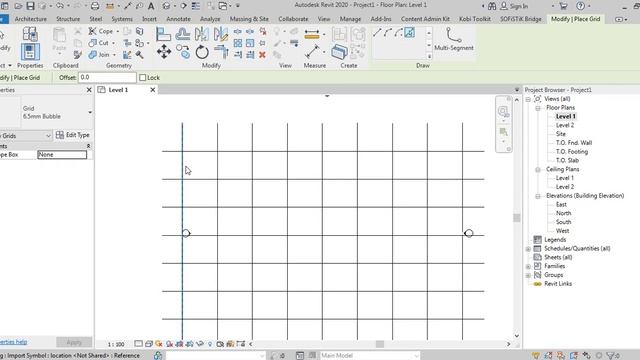
Task: Click the Edit Type button
Action: (x=73, y=135)
